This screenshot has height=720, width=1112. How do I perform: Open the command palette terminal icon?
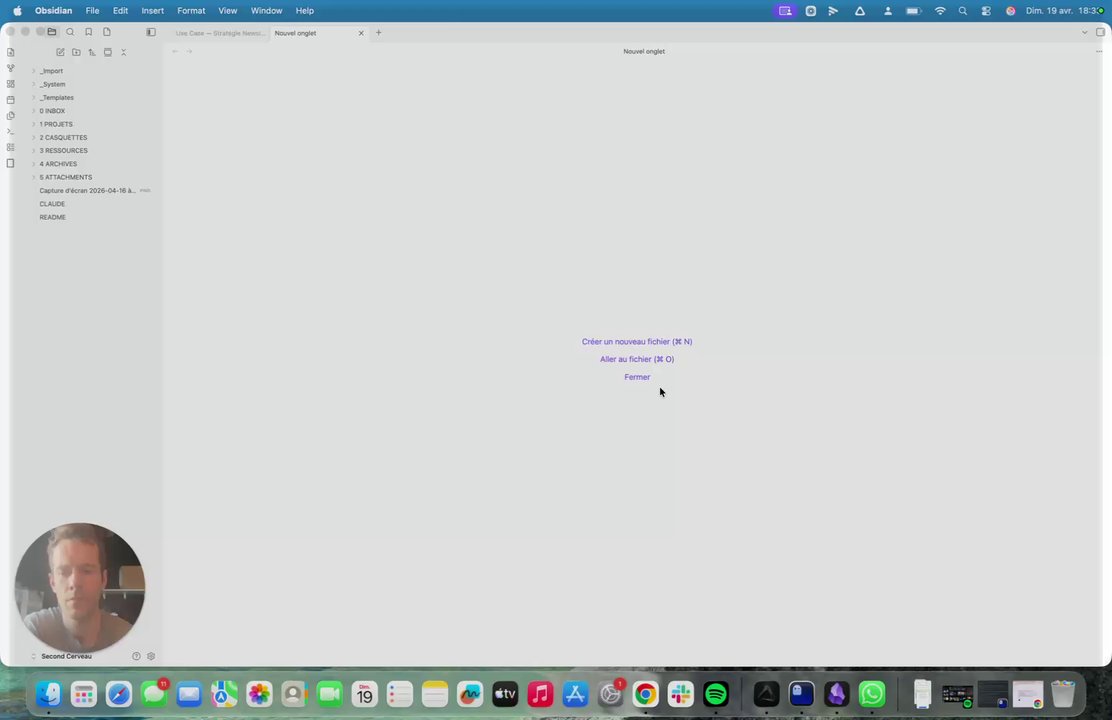pyautogui.click(x=11, y=131)
